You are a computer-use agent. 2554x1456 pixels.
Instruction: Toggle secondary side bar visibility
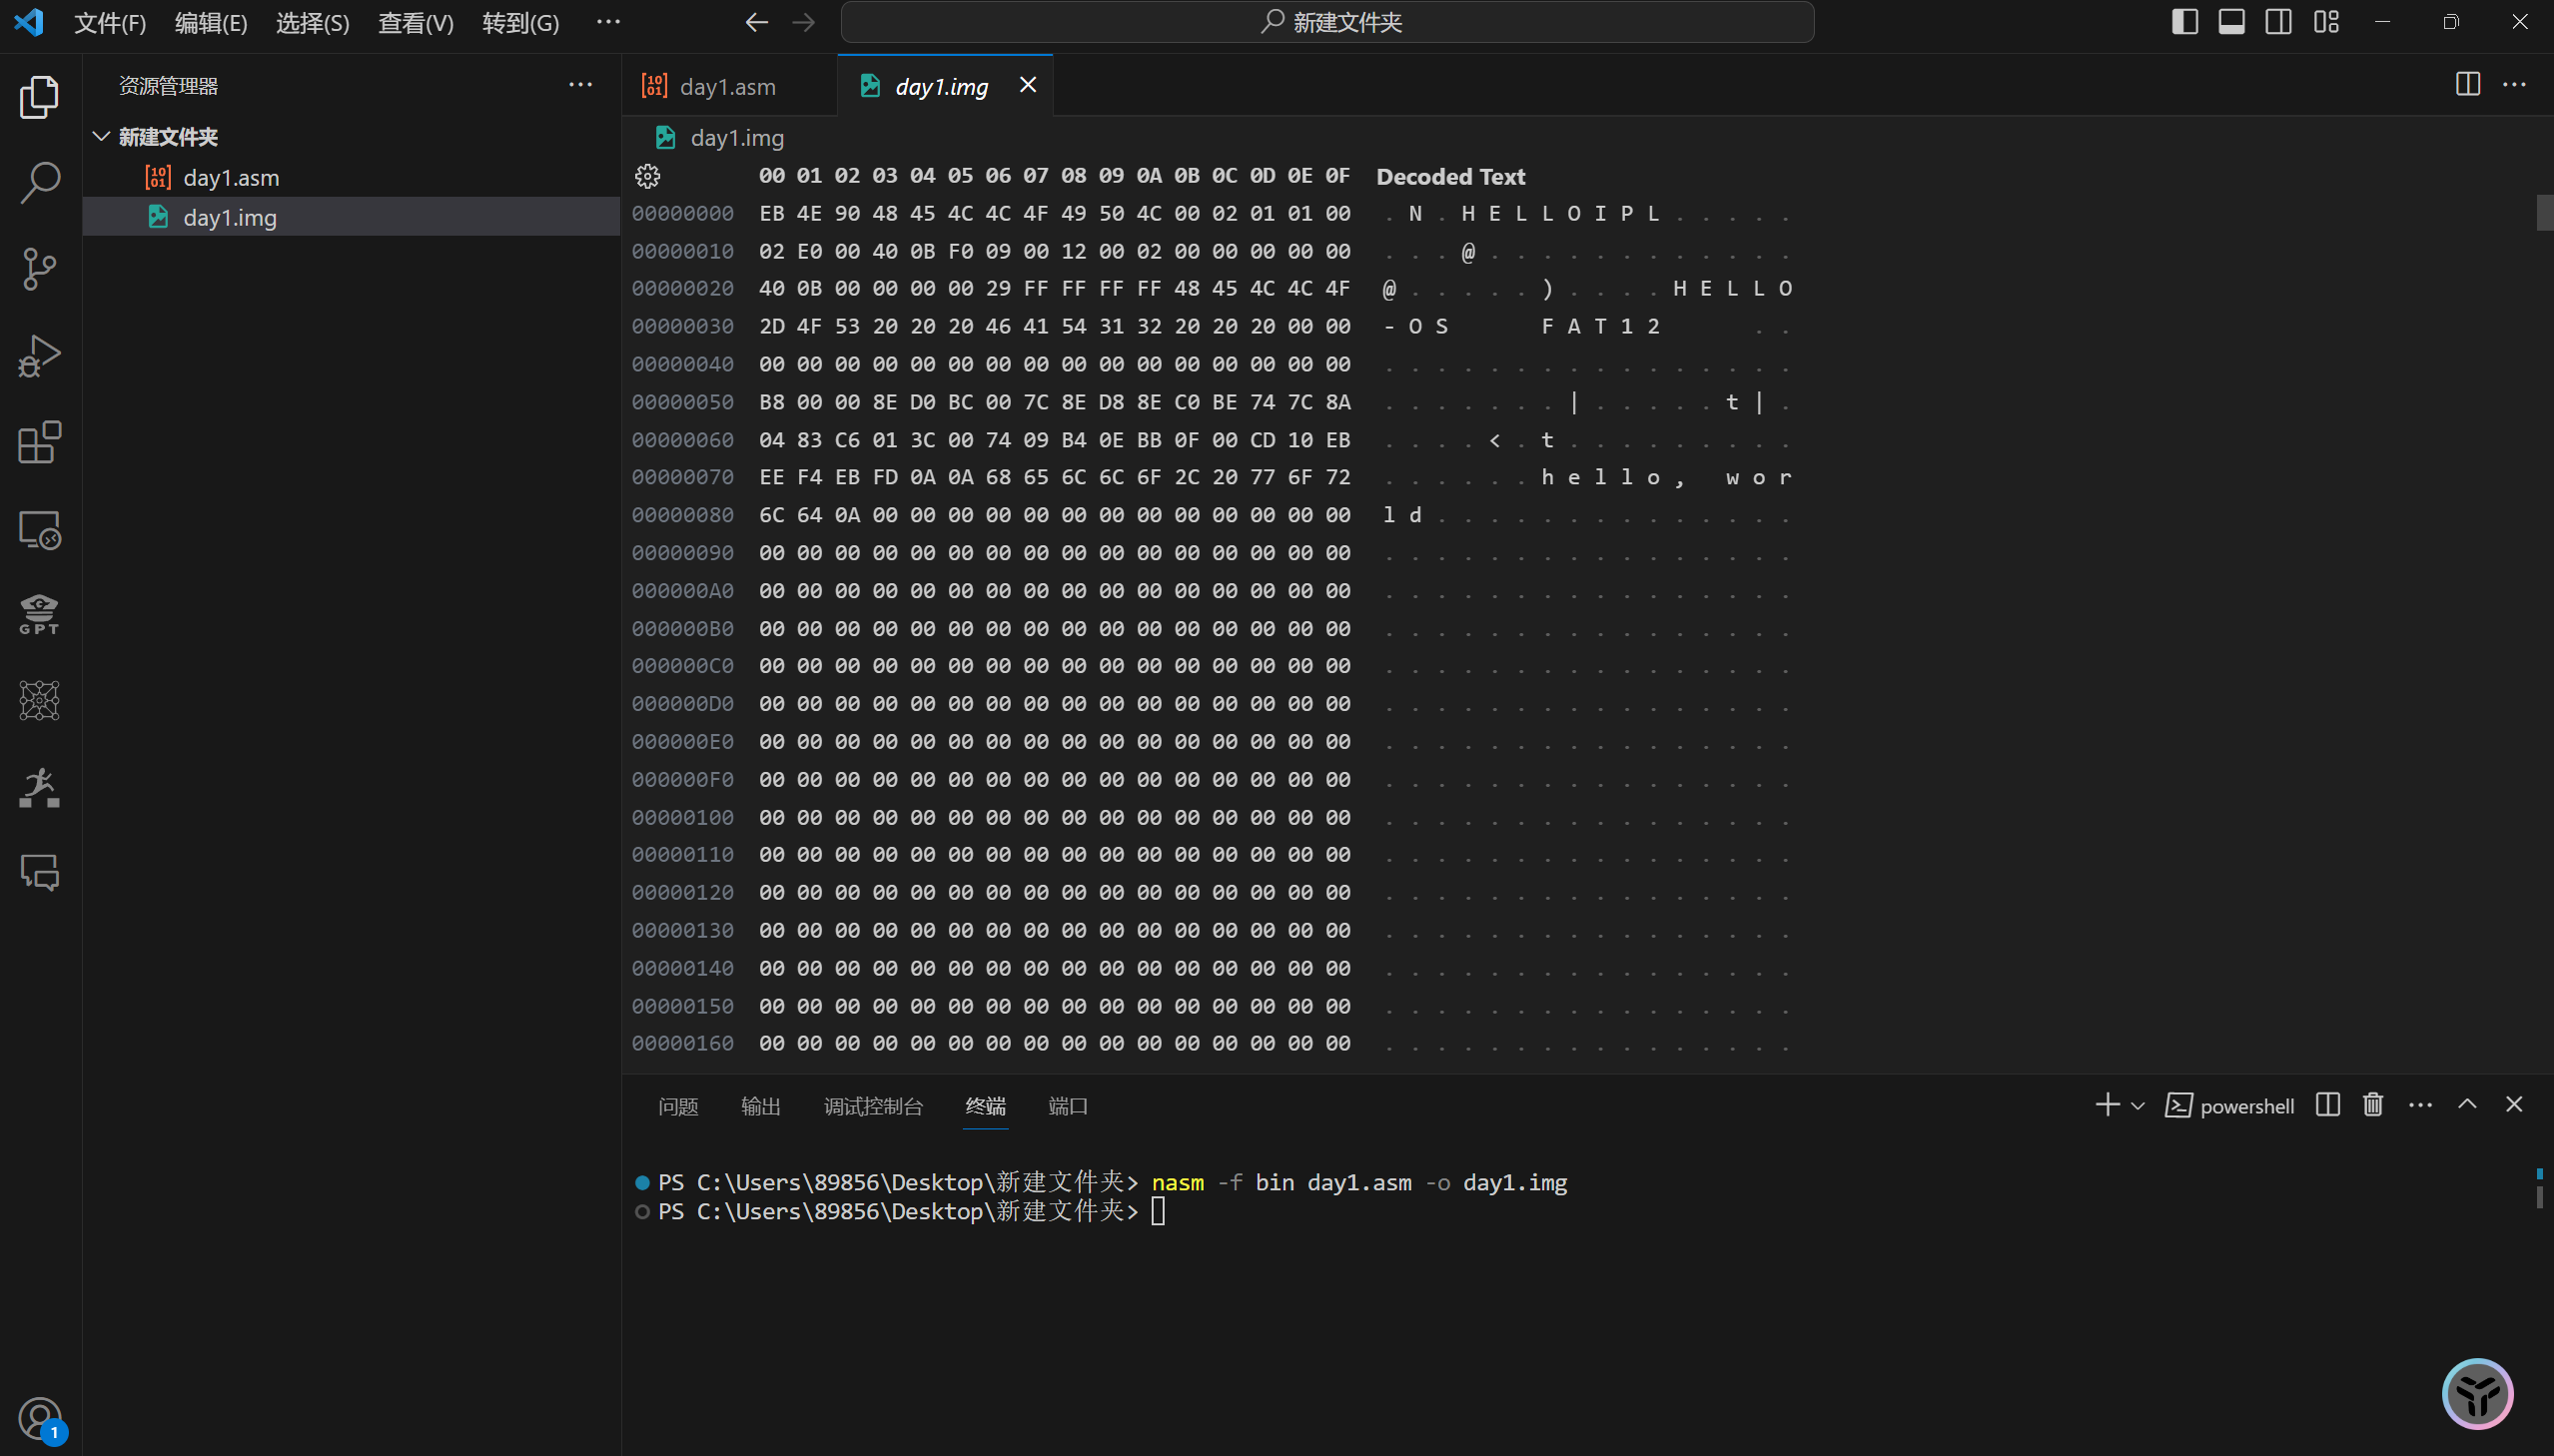tap(2279, 22)
